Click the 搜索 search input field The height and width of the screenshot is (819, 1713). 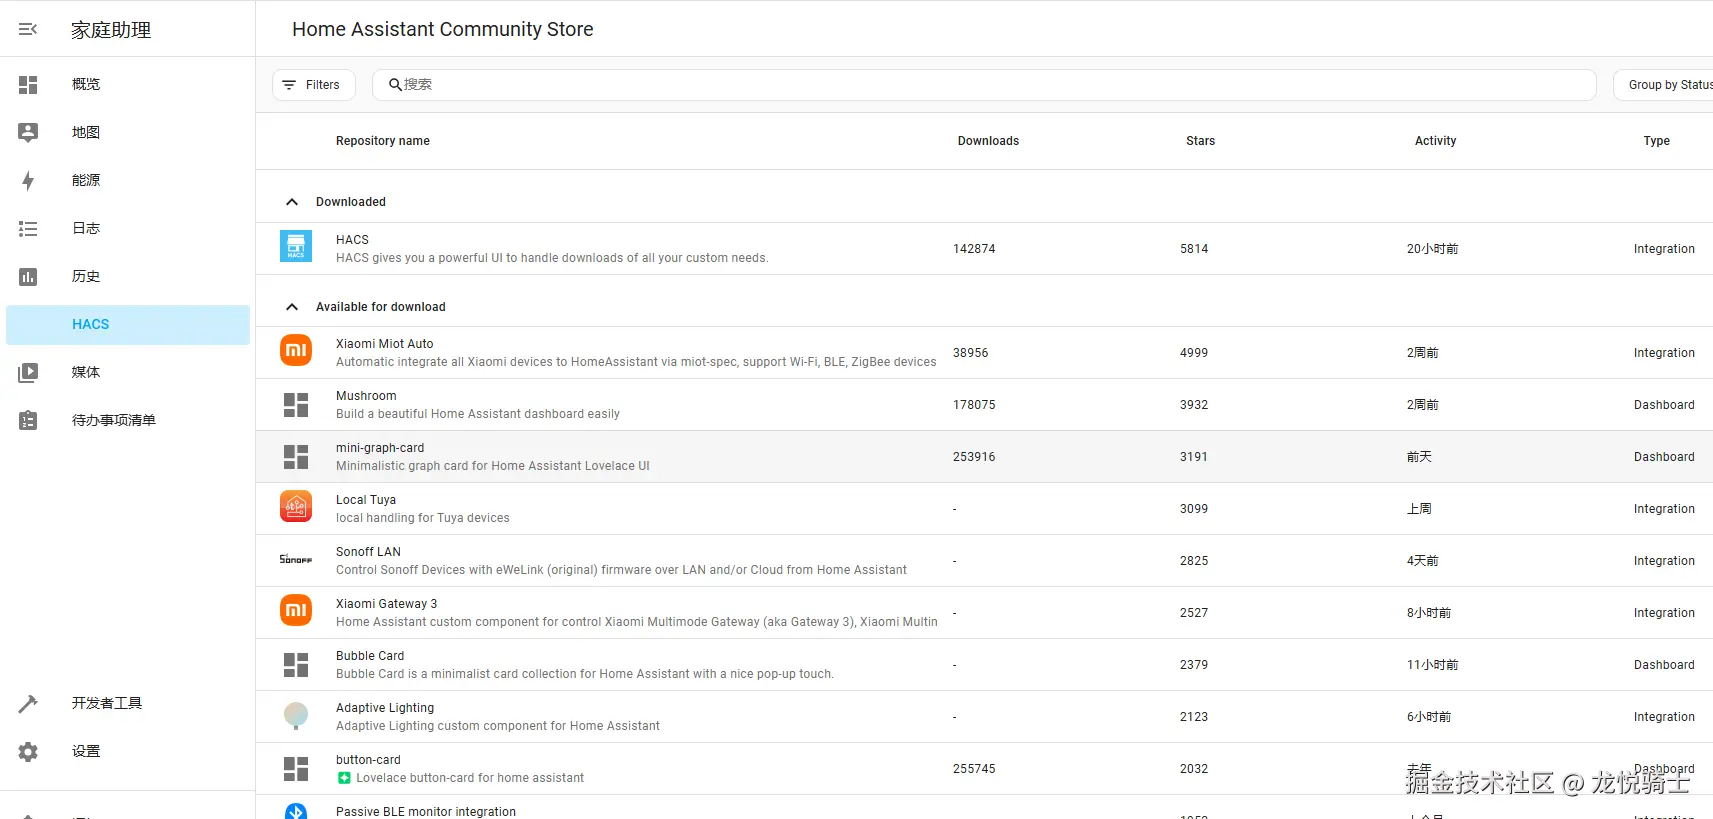(984, 85)
